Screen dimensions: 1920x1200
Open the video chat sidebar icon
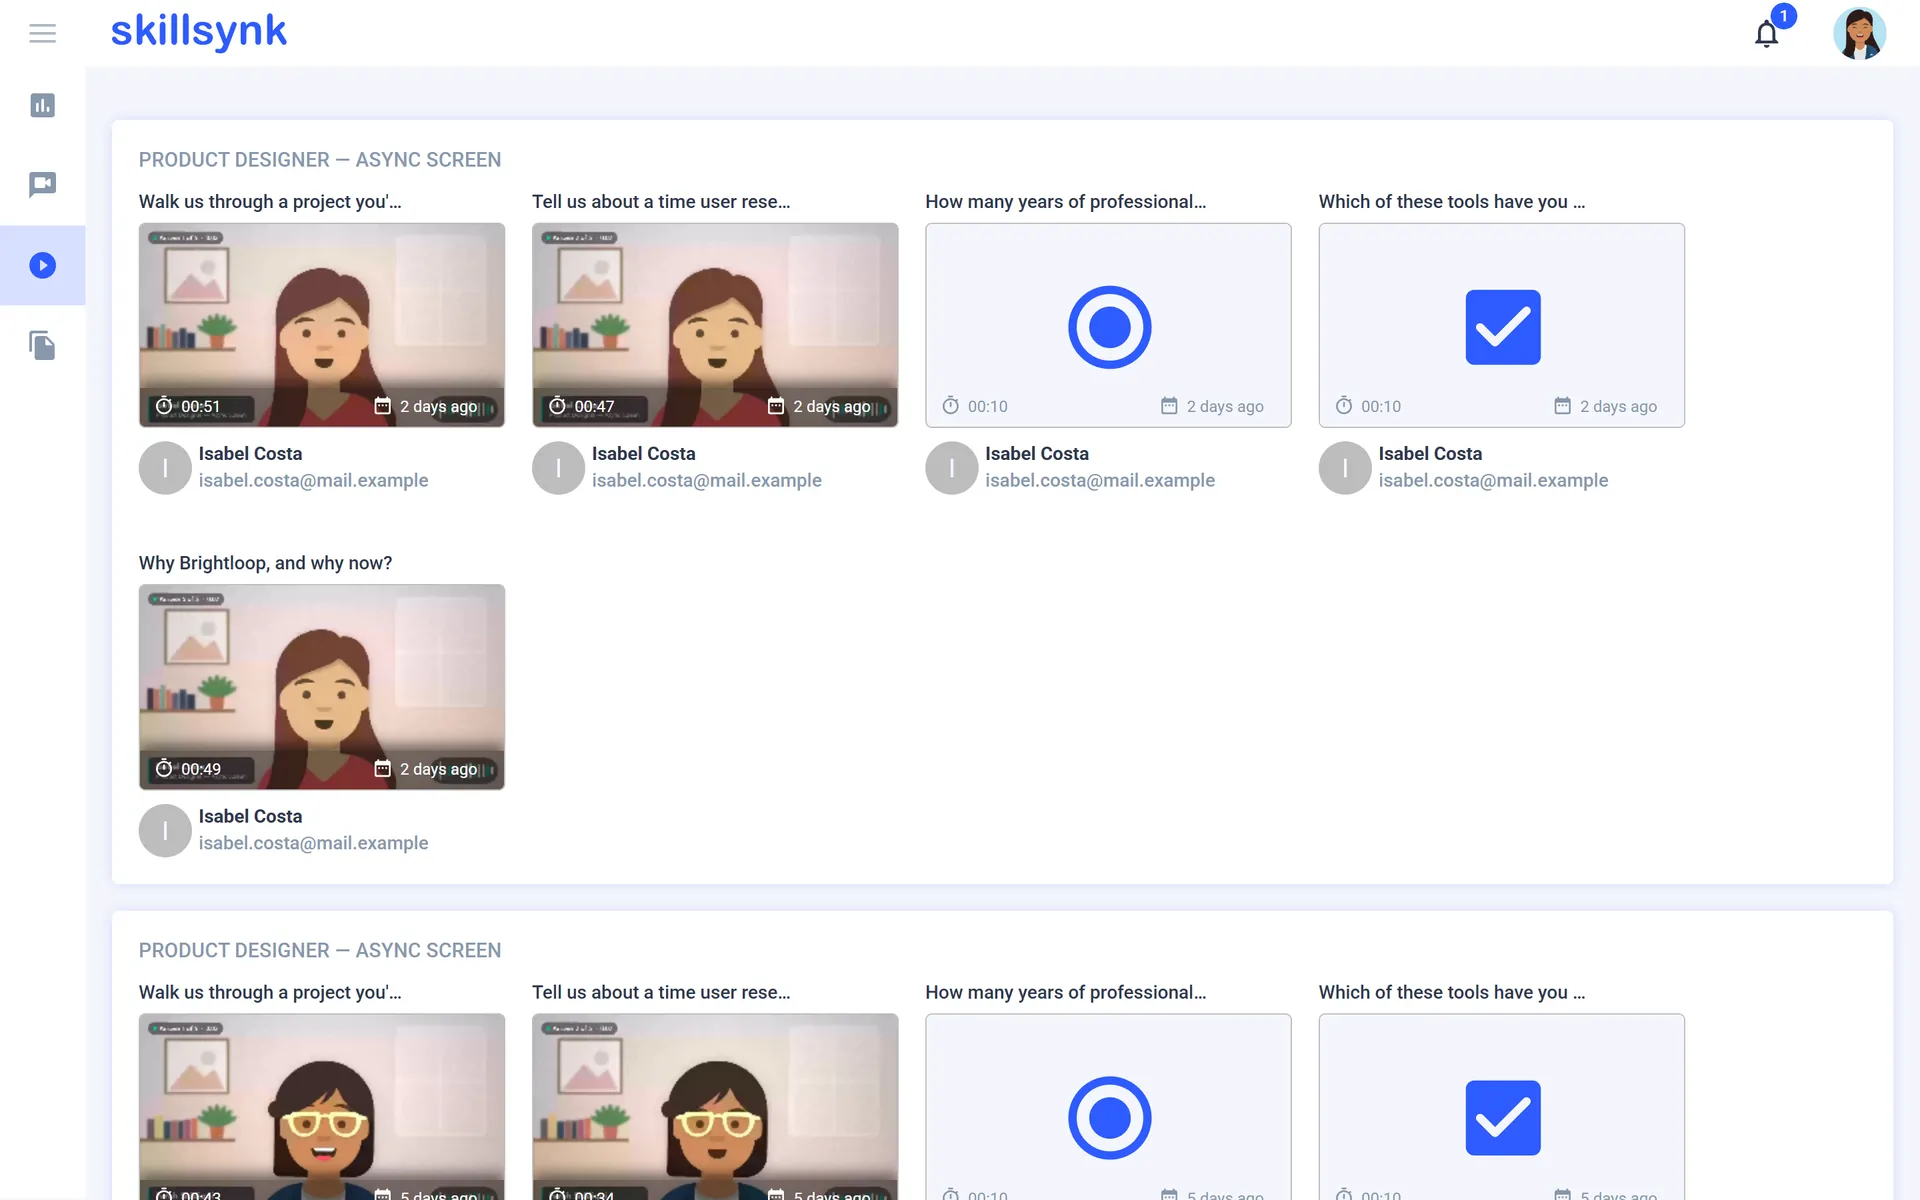[x=42, y=184]
